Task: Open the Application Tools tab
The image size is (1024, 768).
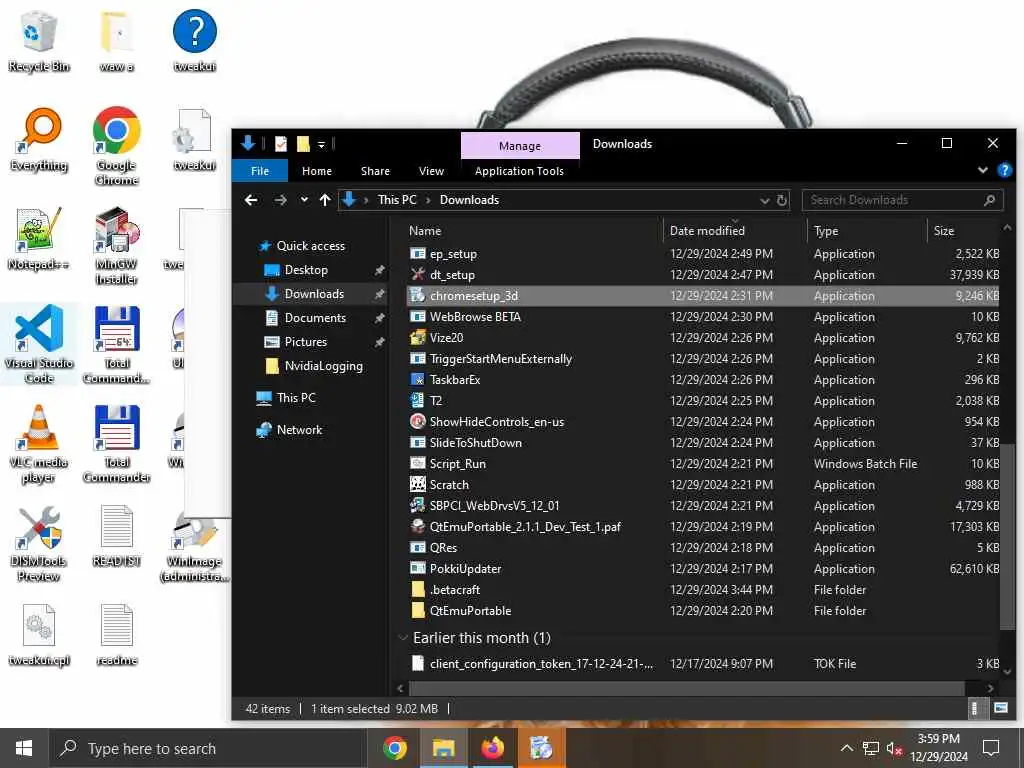Action: (x=519, y=171)
